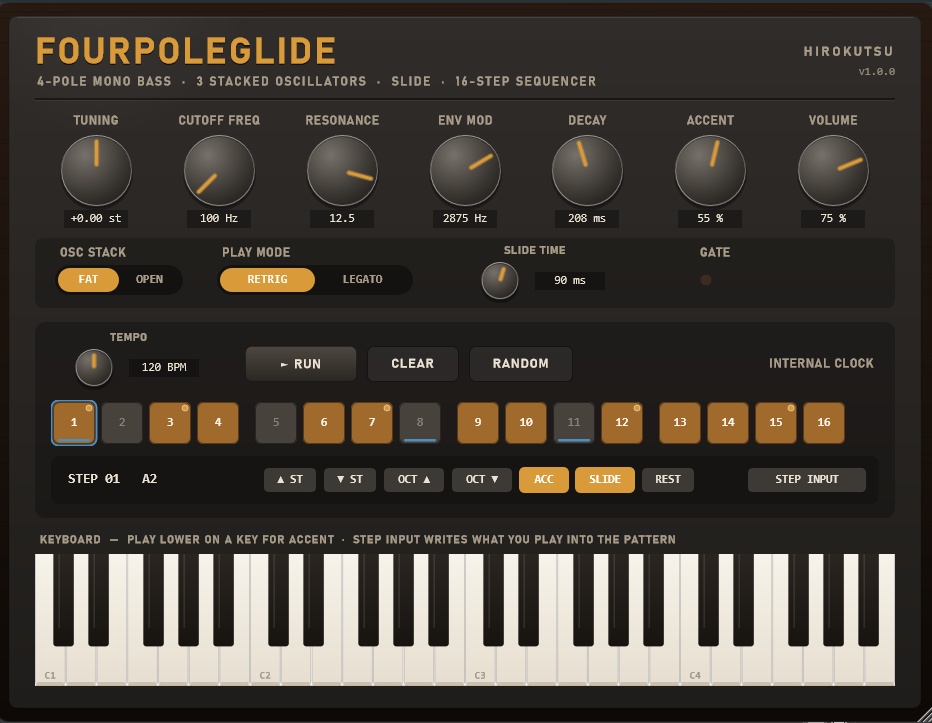Click the tempo value 120 BPM
The width and height of the screenshot is (932, 723).
click(164, 367)
